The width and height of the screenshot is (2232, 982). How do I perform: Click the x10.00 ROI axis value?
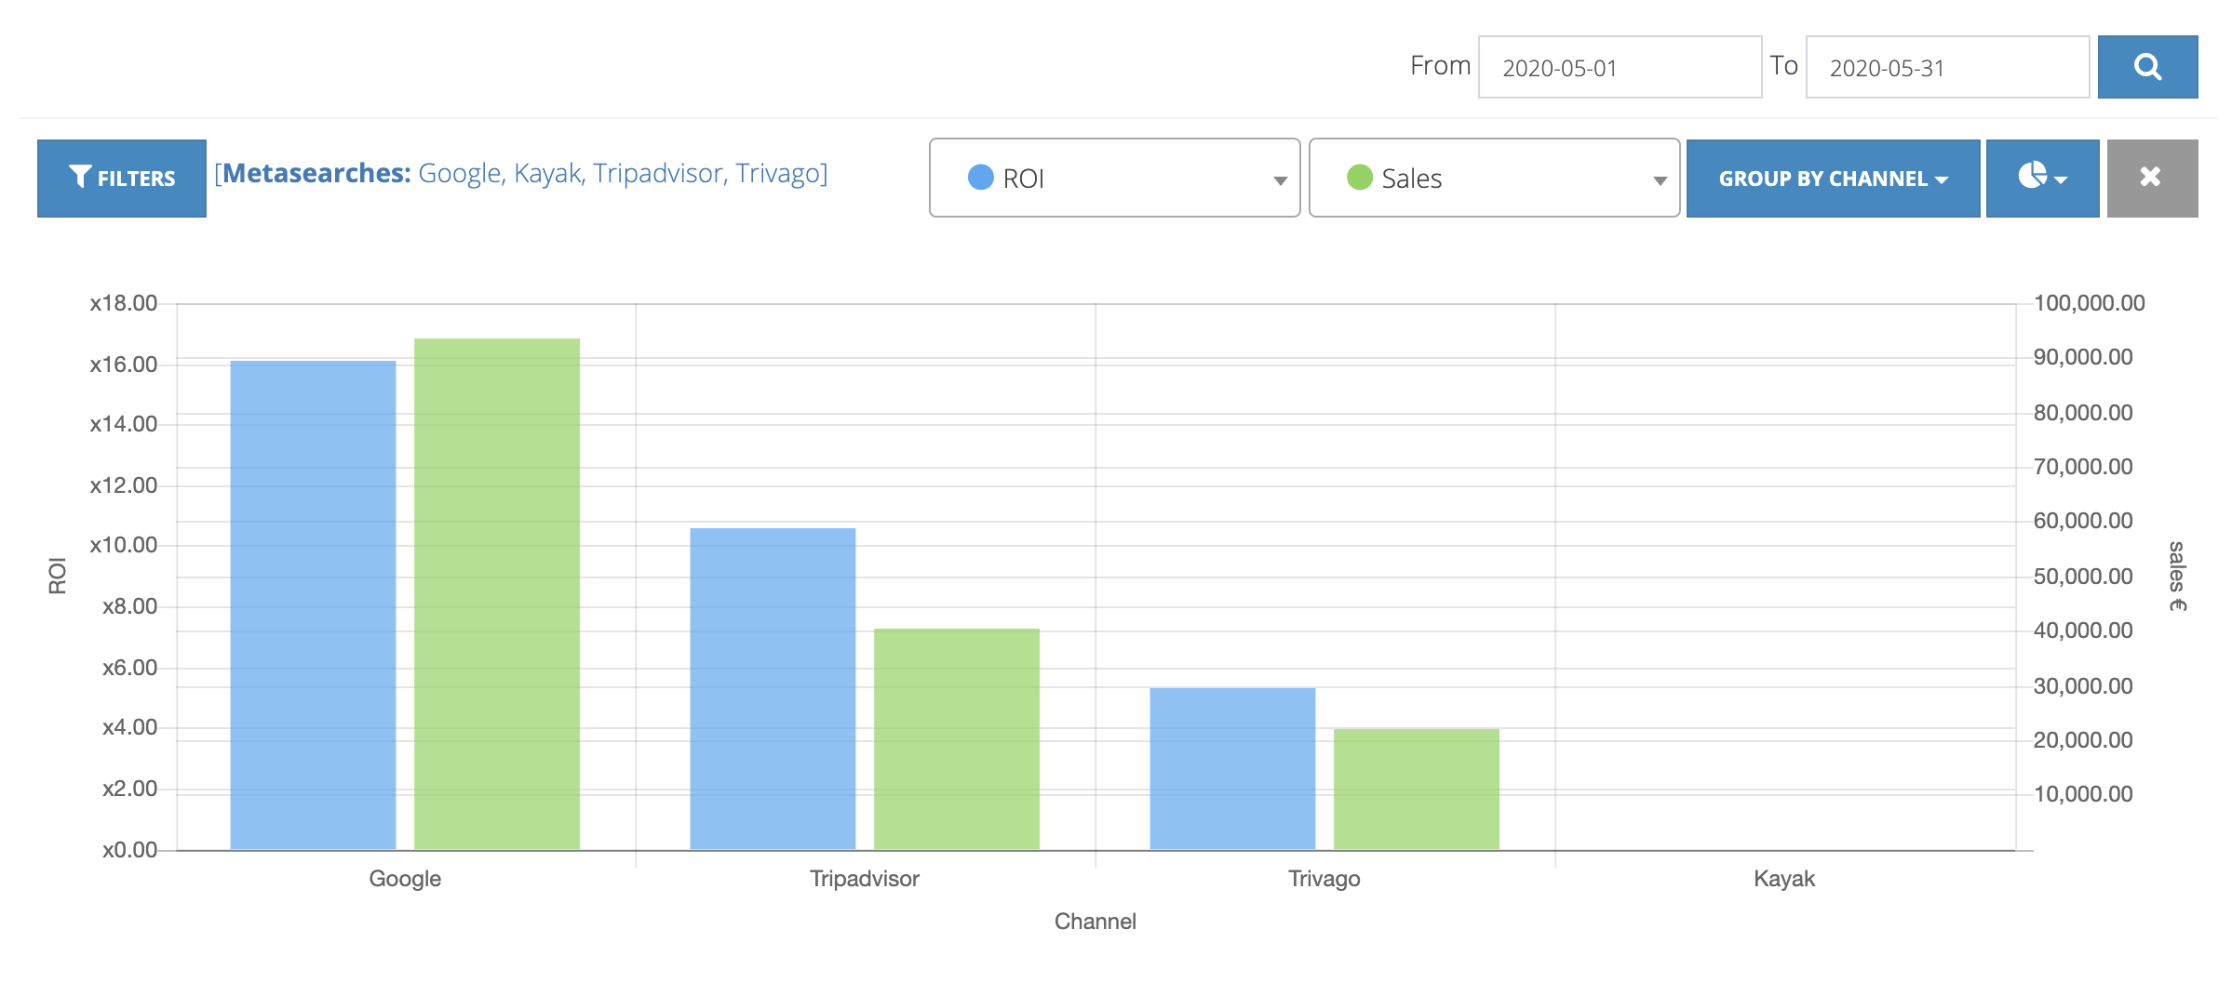pyautogui.click(x=124, y=545)
